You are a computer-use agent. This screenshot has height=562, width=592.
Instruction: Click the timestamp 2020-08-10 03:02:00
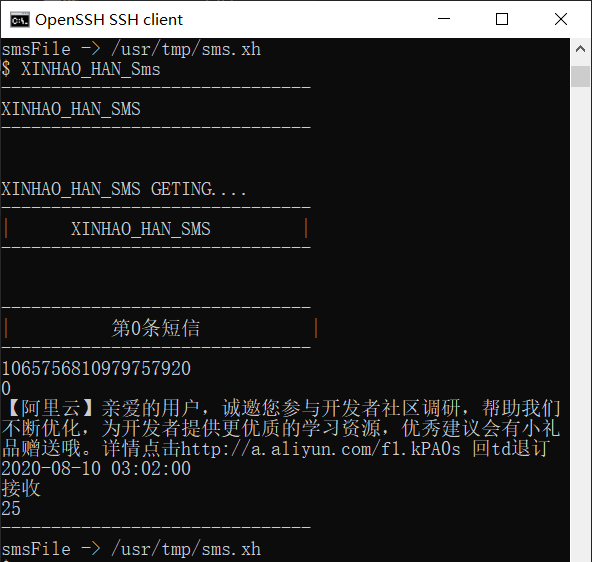point(96,469)
